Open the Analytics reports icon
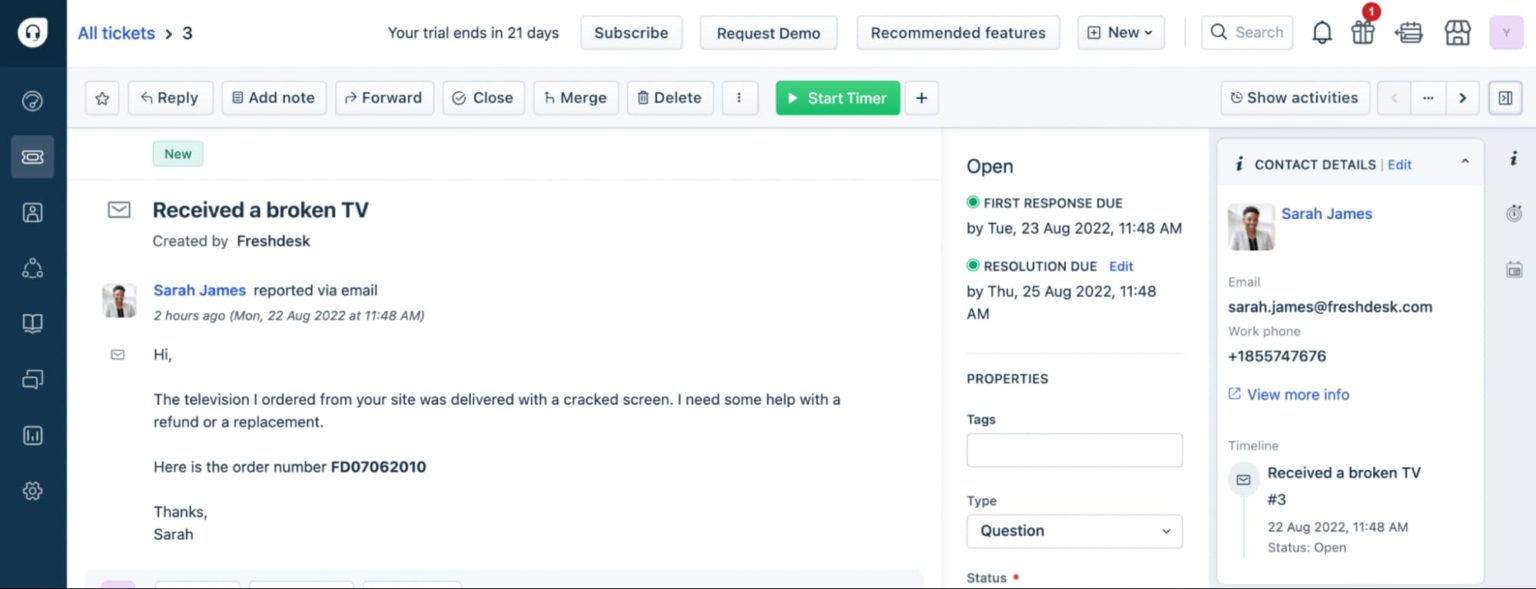This screenshot has width=1536, height=589. pyautogui.click(x=33, y=435)
